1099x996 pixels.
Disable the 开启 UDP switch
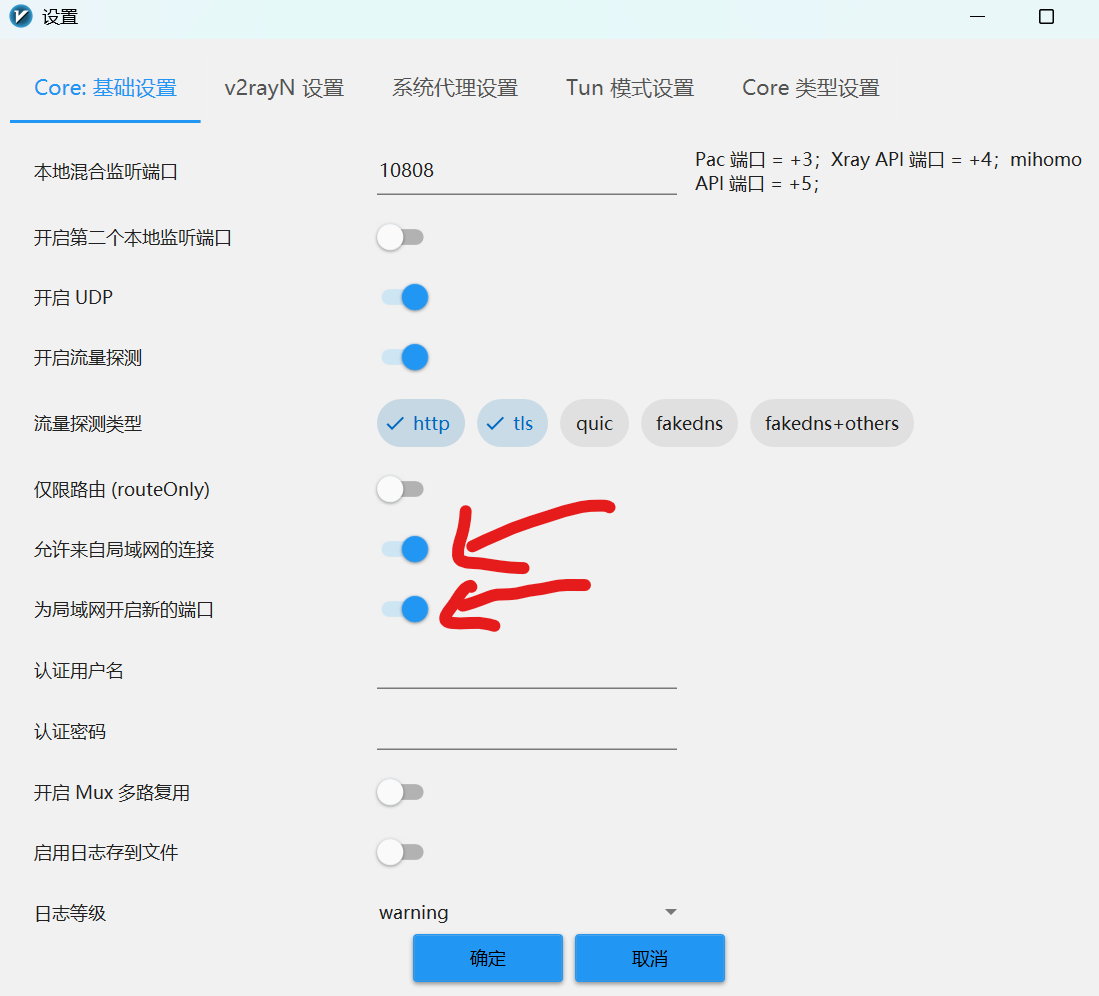404,298
